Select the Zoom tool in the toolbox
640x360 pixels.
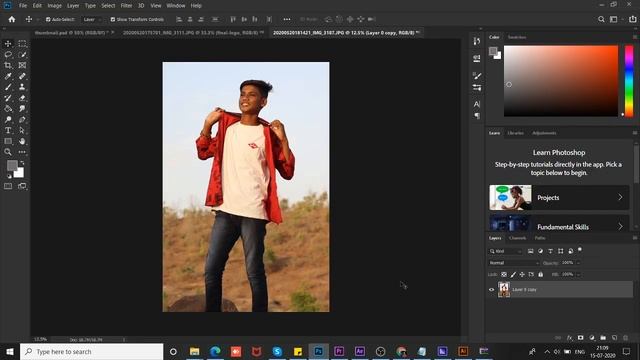tap(8, 152)
